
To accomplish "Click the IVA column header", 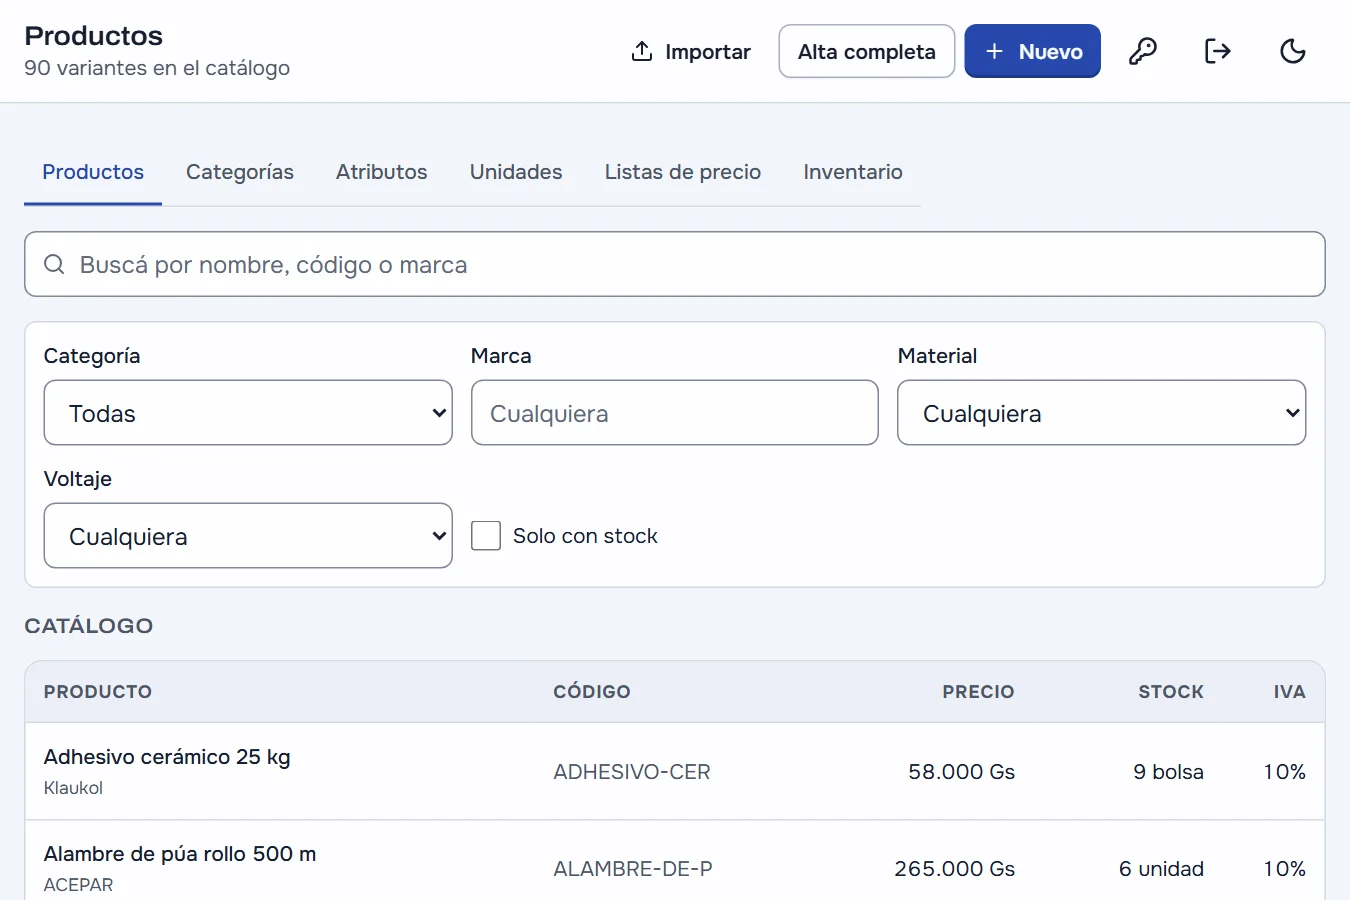I will pyautogui.click(x=1290, y=692).
